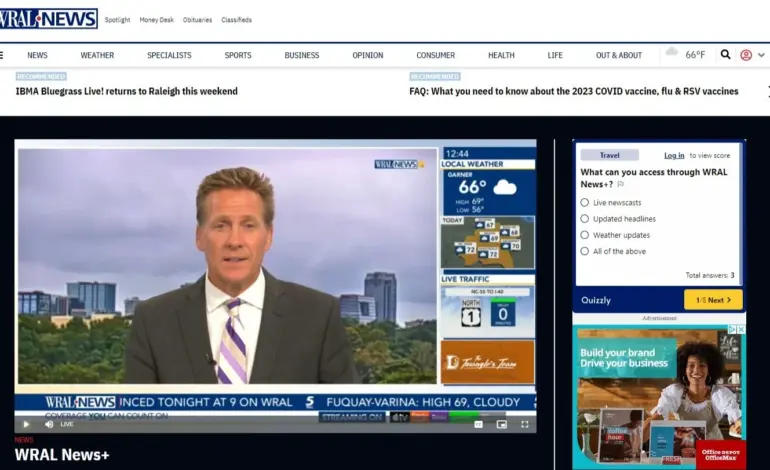770x470 pixels.
Task: Go to Spotlight link
Action: (x=117, y=20)
